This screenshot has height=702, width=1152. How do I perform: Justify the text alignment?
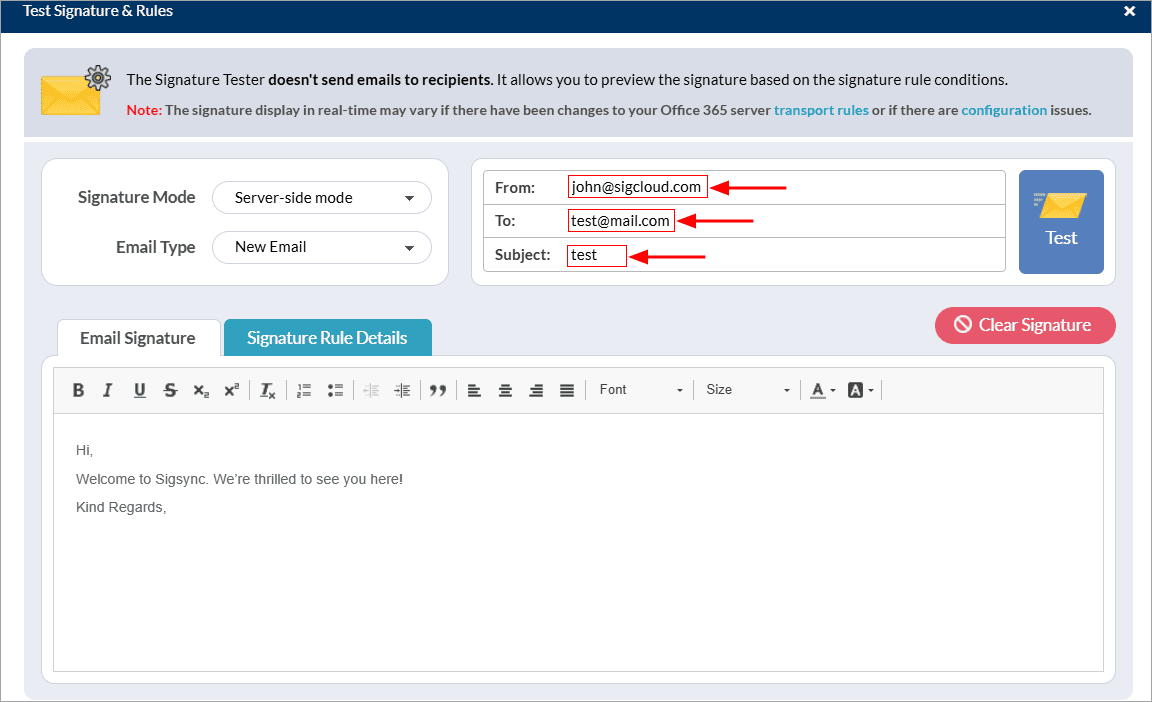567,390
